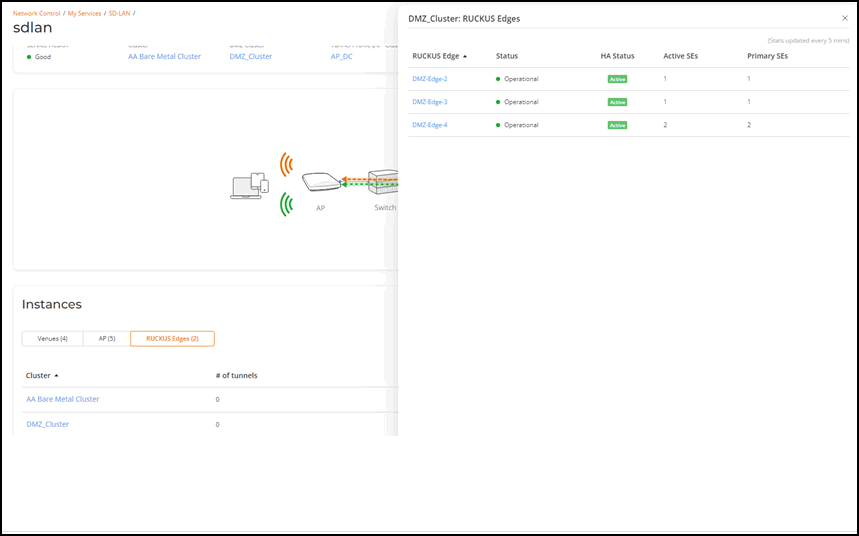Open the AP_DC tunnel profile link
859x536 pixels.
(341, 57)
